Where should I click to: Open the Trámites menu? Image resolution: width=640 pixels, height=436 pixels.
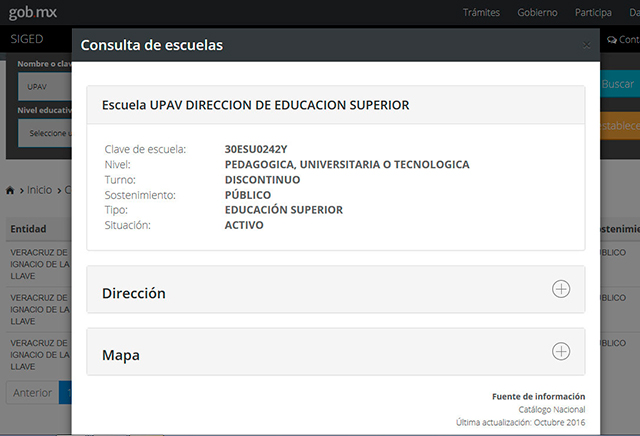481,13
